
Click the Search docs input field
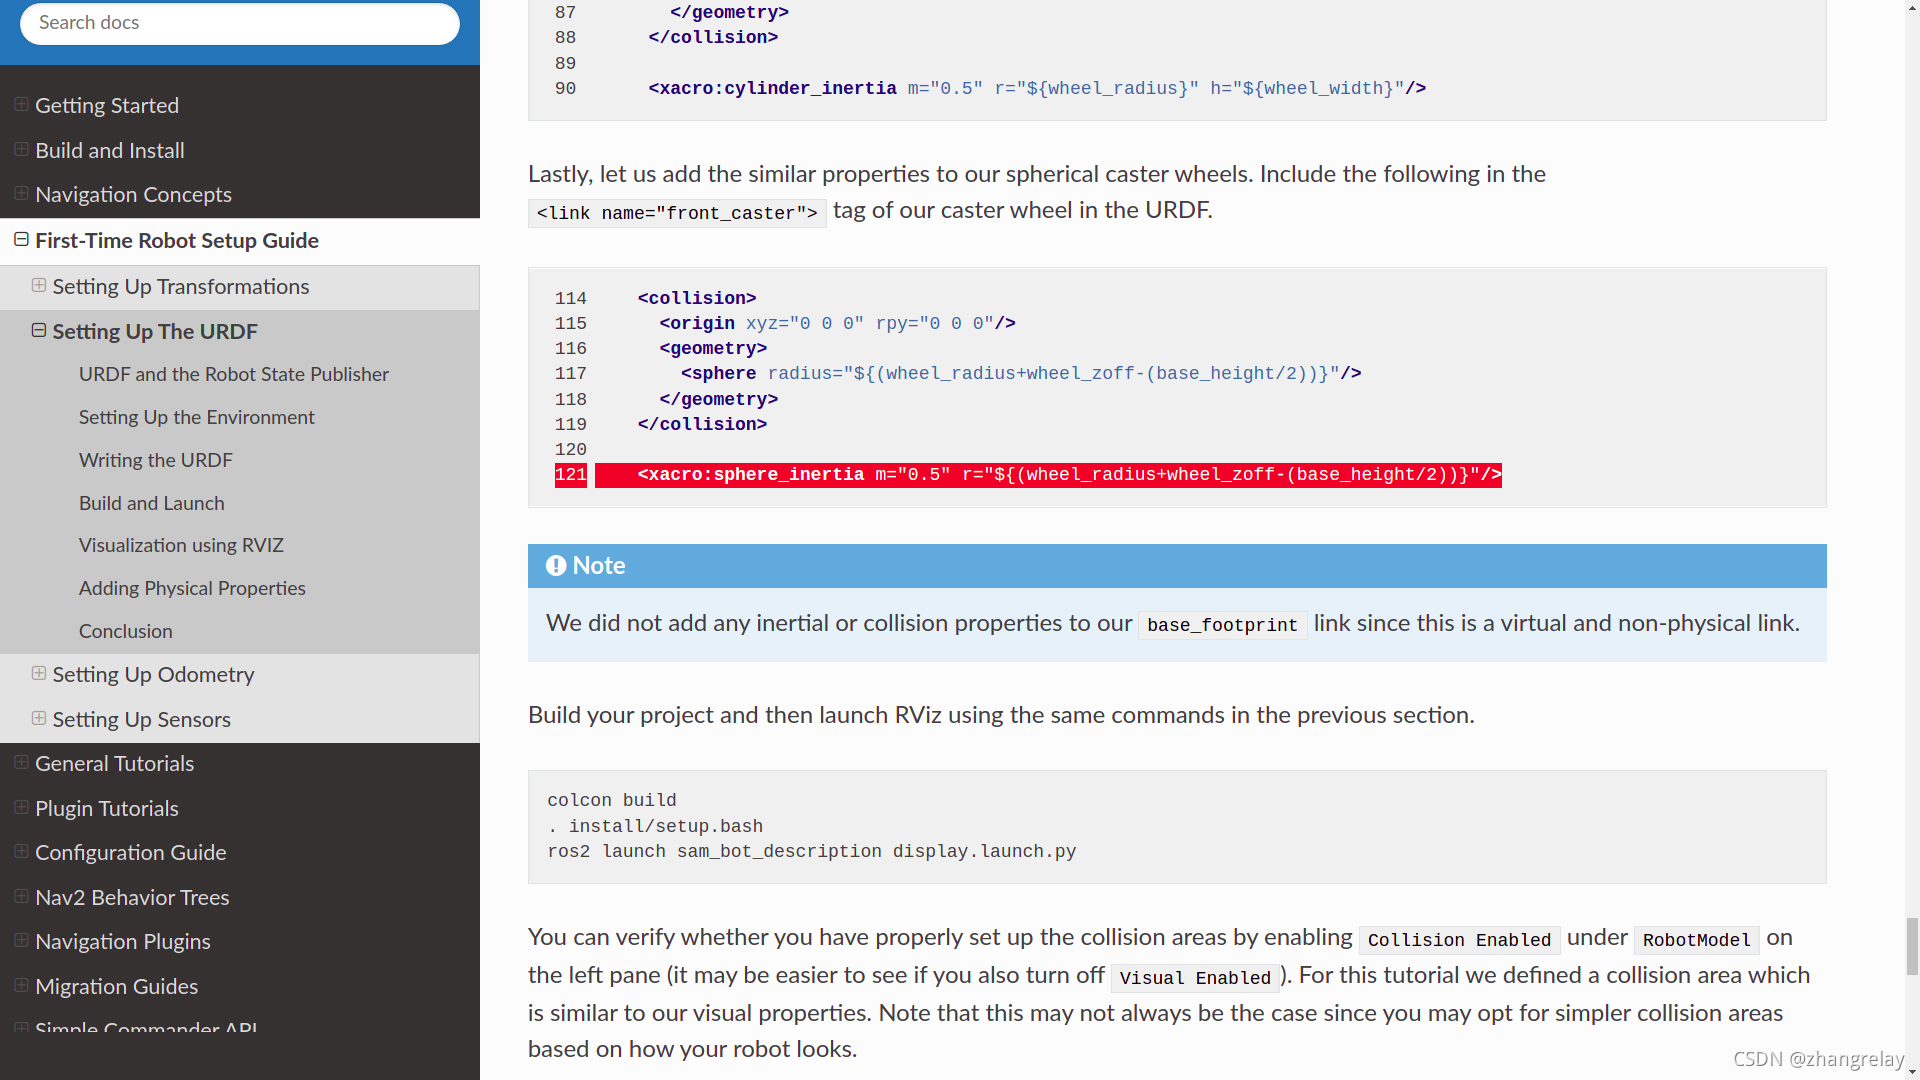[x=240, y=23]
